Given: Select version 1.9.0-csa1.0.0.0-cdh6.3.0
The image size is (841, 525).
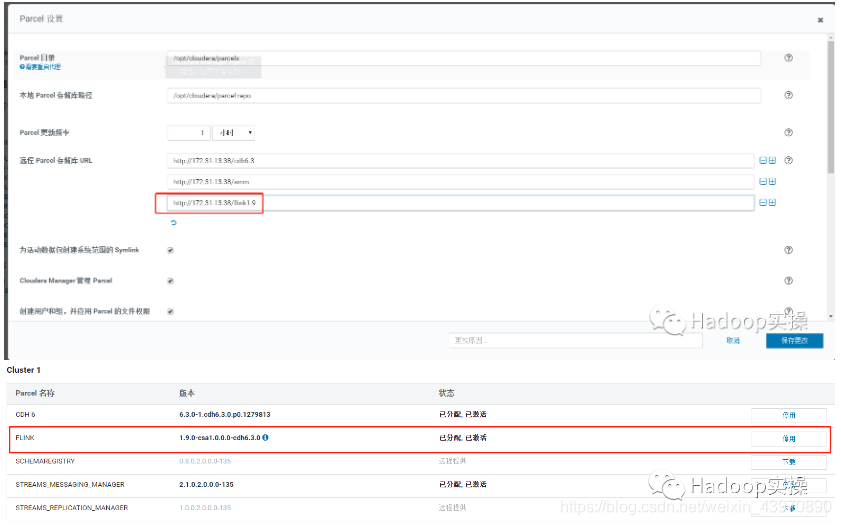Looking at the screenshot, I should [220, 438].
